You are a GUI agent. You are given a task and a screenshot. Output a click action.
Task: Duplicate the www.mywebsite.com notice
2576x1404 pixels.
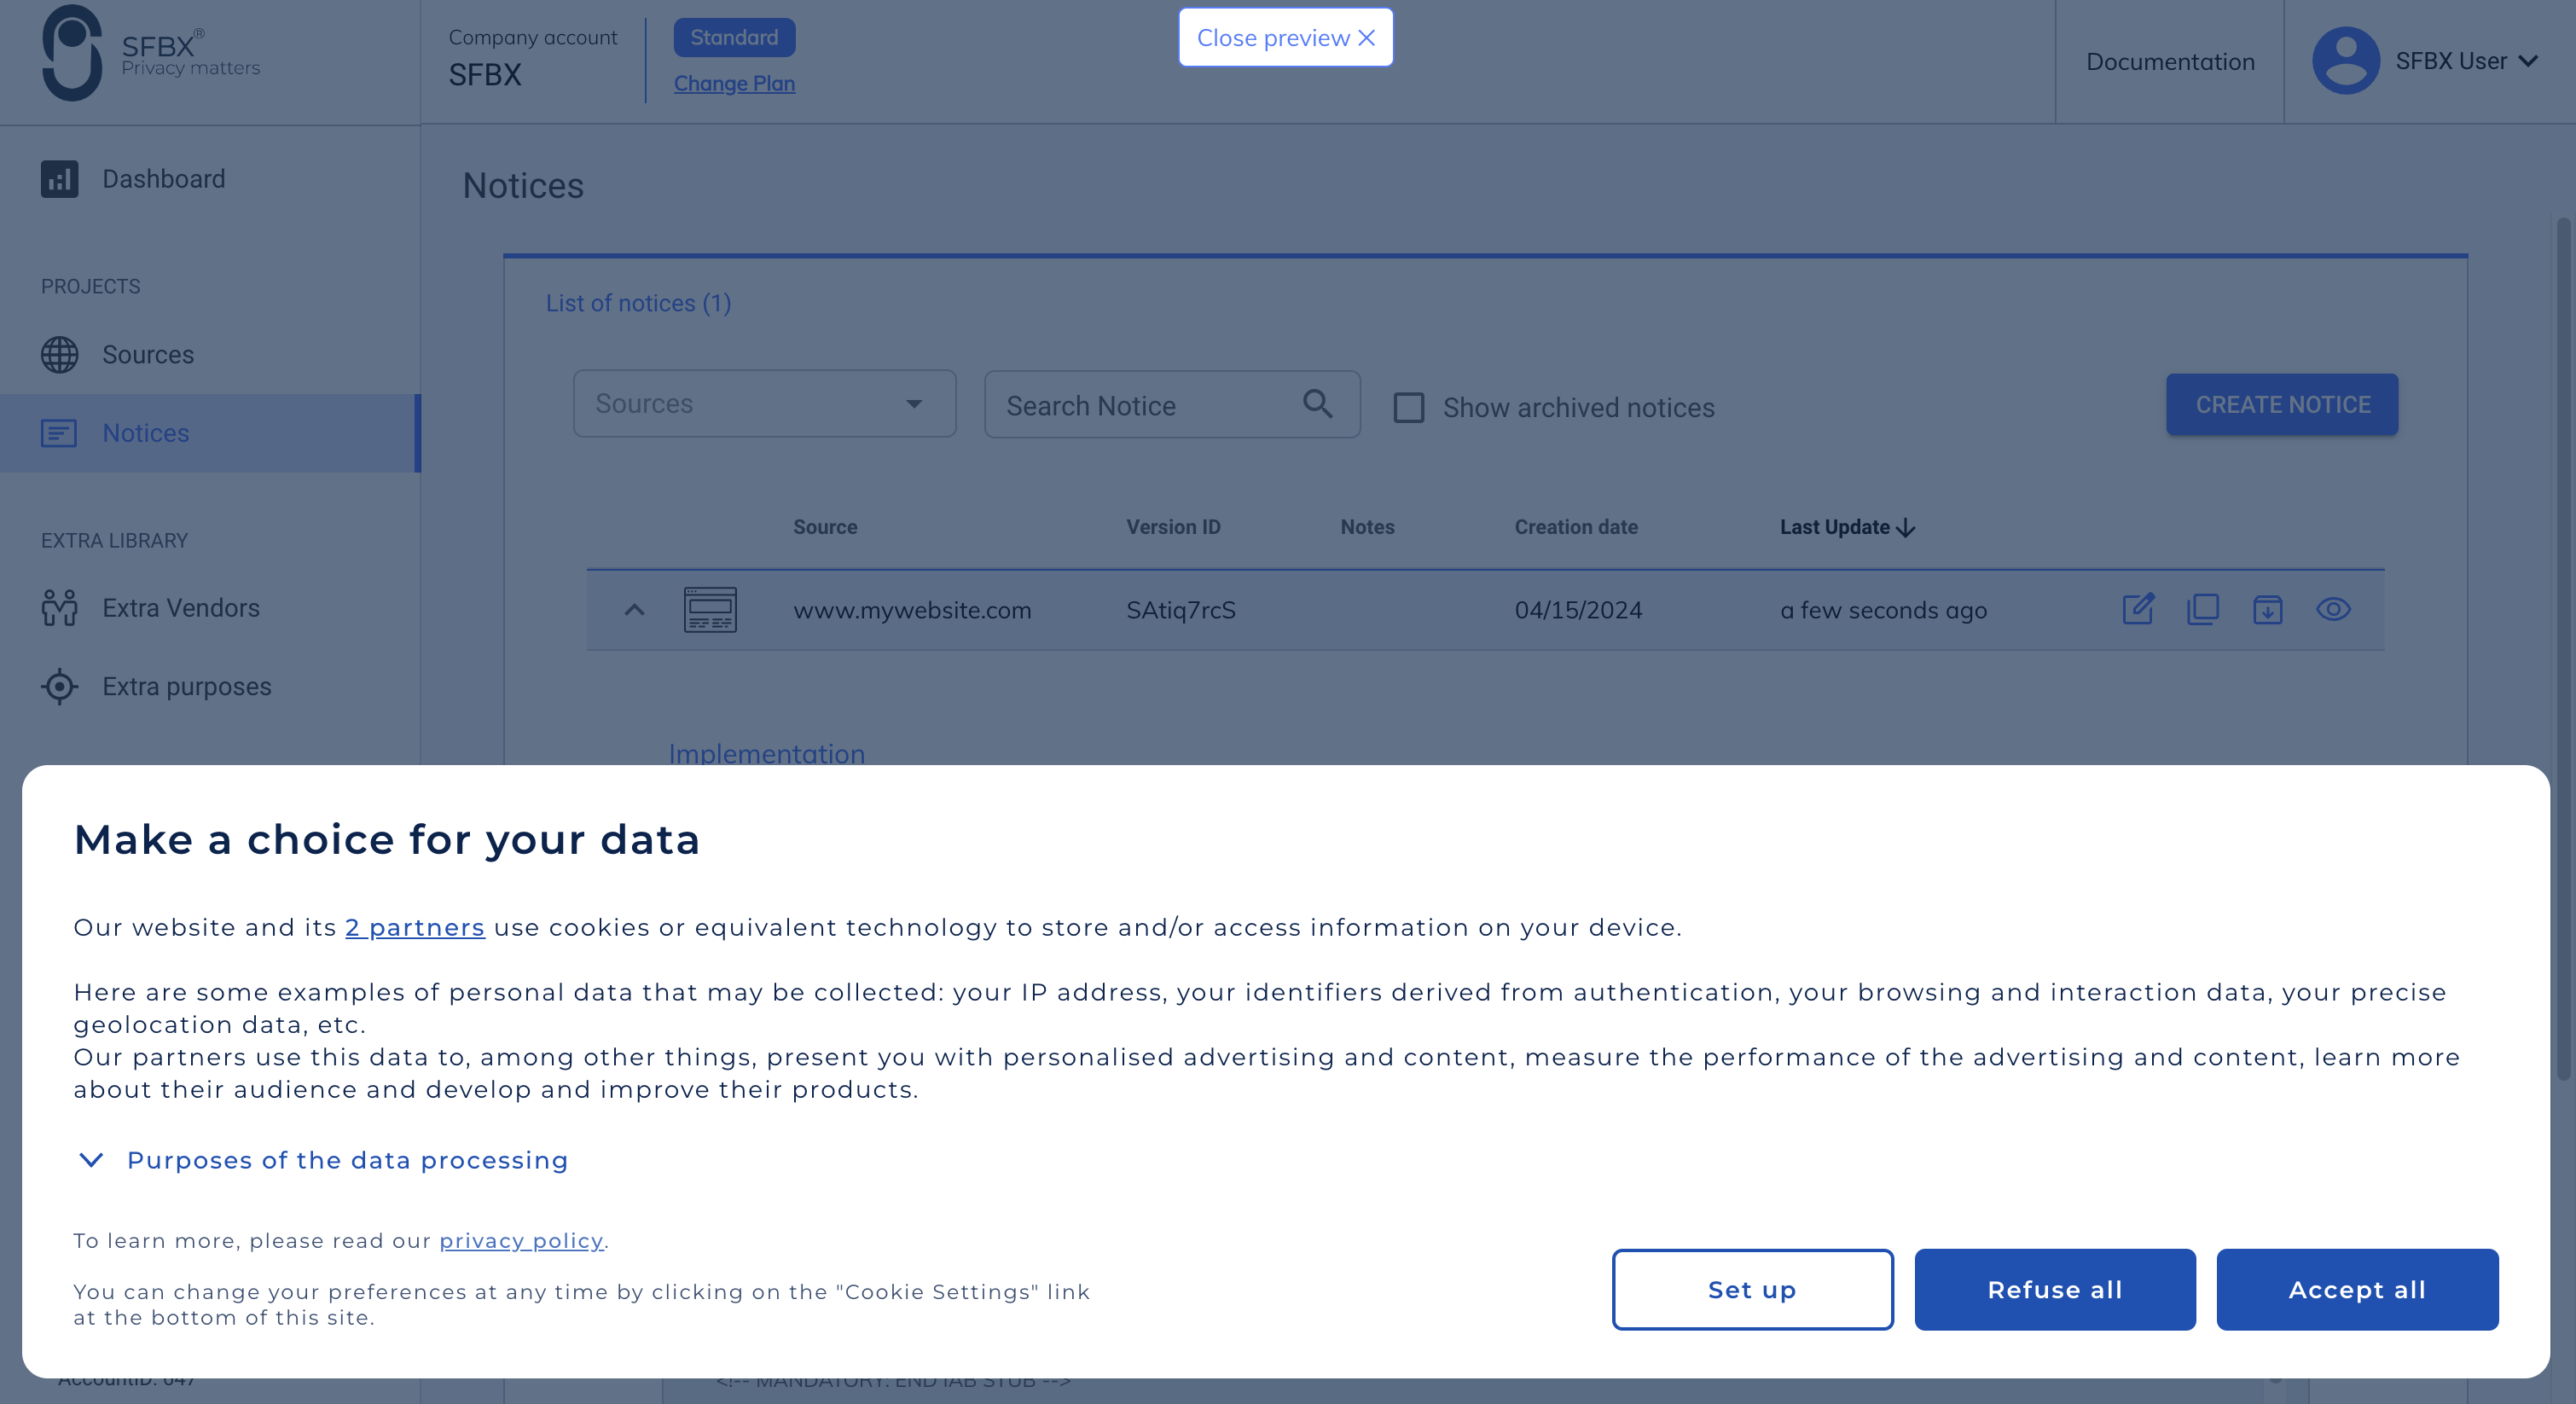click(x=2204, y=610)
